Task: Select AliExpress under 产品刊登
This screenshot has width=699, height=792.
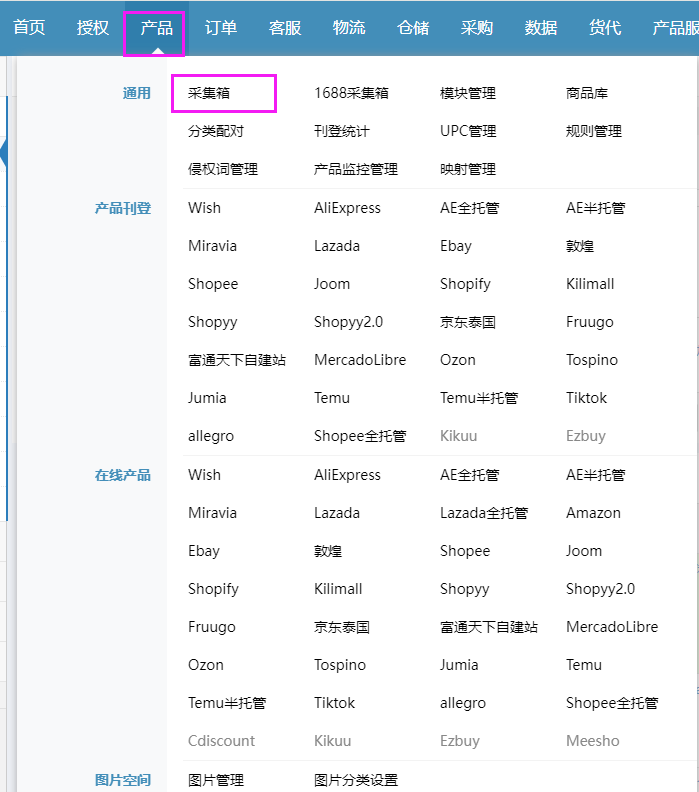Action: click(x=347, y=208)
